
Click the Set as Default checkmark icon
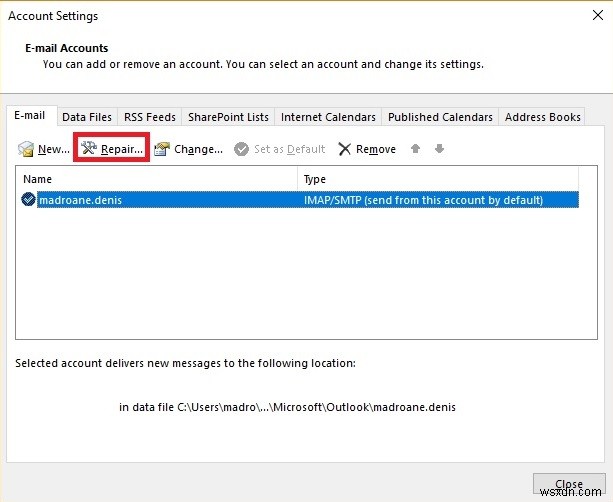click(241, 149)
